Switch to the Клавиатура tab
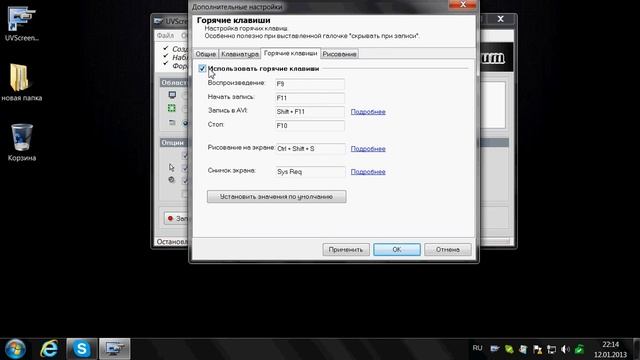The image size is (640, 360). [240, 54]
